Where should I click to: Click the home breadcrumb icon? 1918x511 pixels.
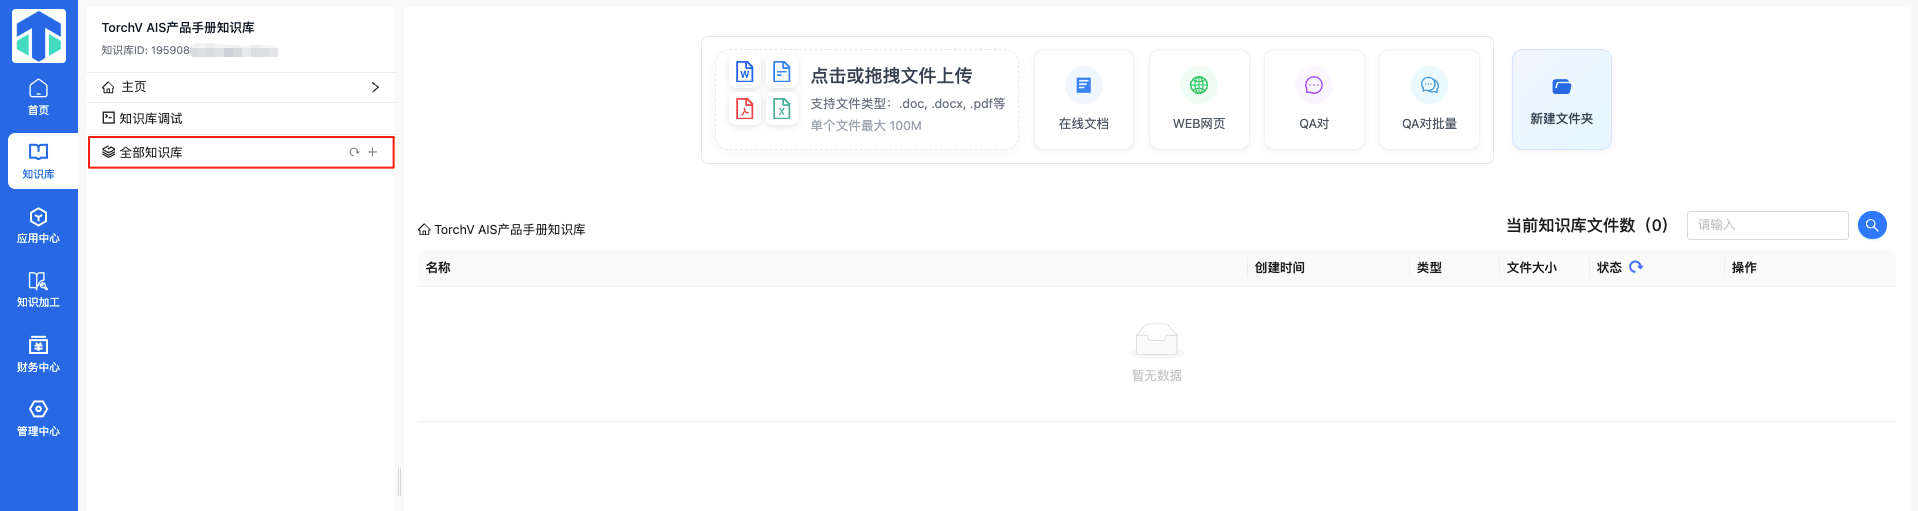[x=424, y=229]
